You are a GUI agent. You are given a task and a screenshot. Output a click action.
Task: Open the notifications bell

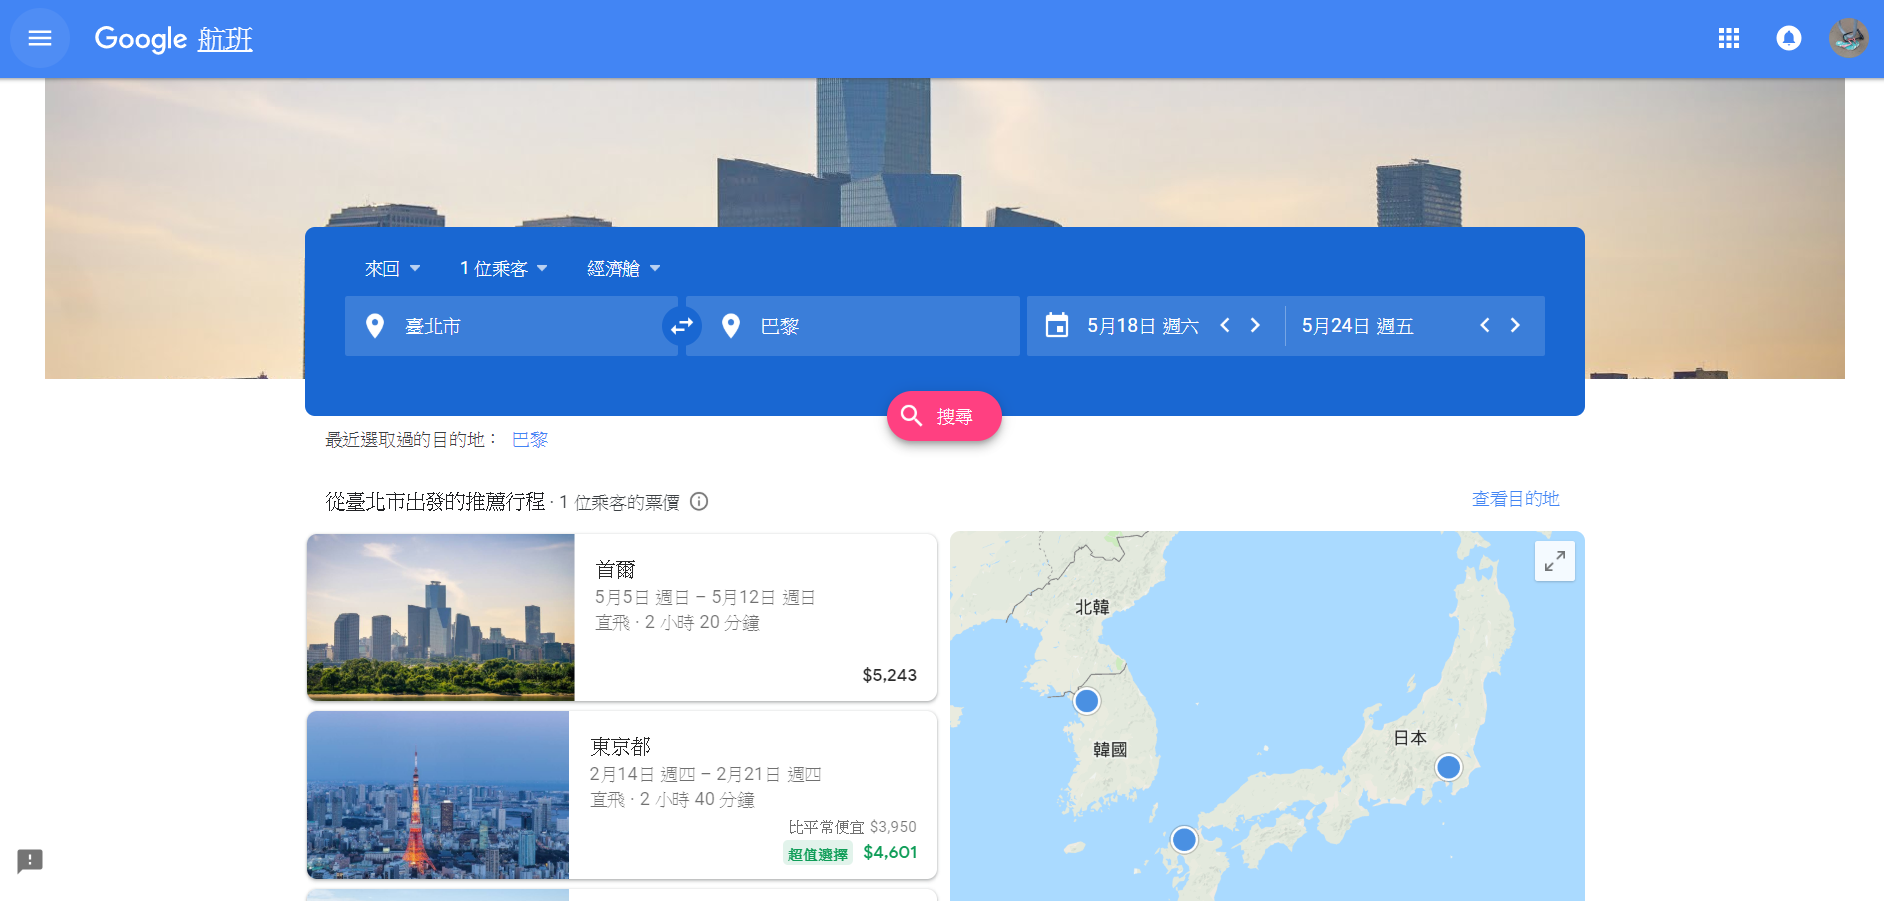tap(1788, 38)
